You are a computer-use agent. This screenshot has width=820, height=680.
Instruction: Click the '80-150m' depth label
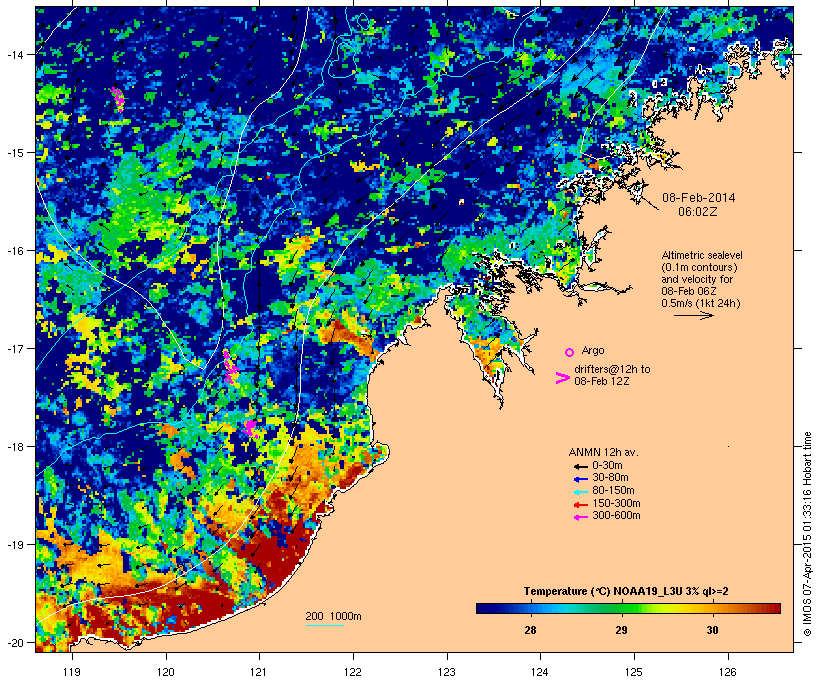(613, 491)
